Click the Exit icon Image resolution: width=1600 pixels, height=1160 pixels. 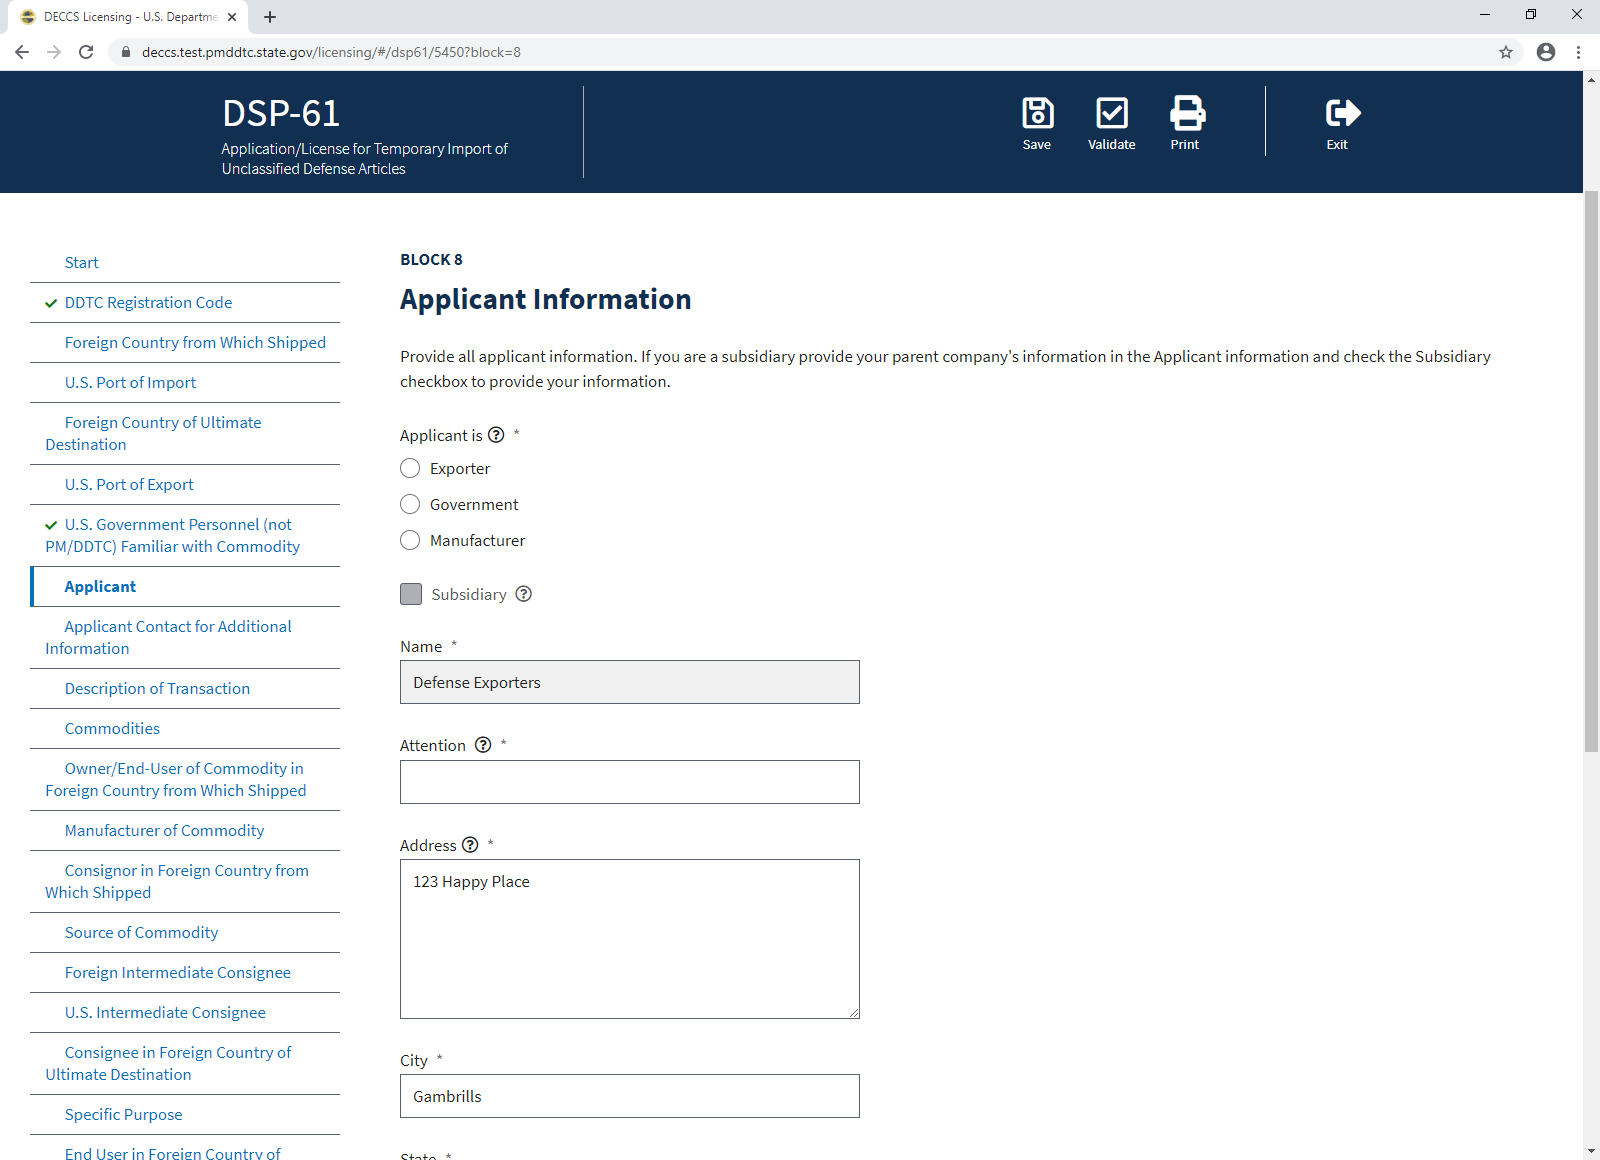point(1340,113)
